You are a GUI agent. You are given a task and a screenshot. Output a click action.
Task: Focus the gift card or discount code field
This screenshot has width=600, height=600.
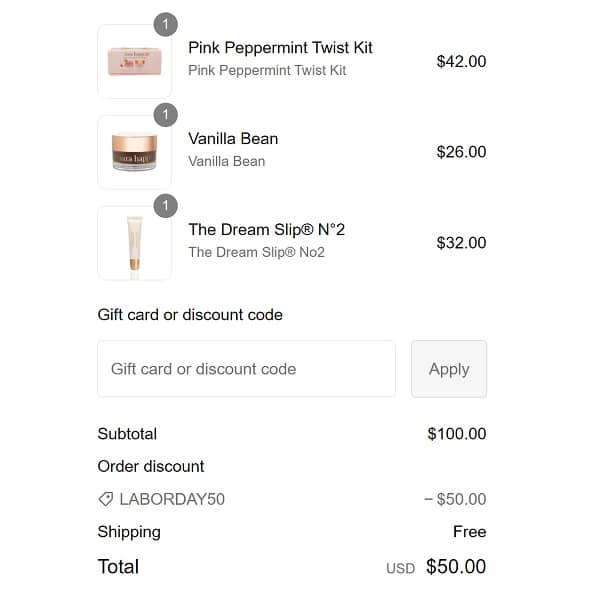(246, 369)
